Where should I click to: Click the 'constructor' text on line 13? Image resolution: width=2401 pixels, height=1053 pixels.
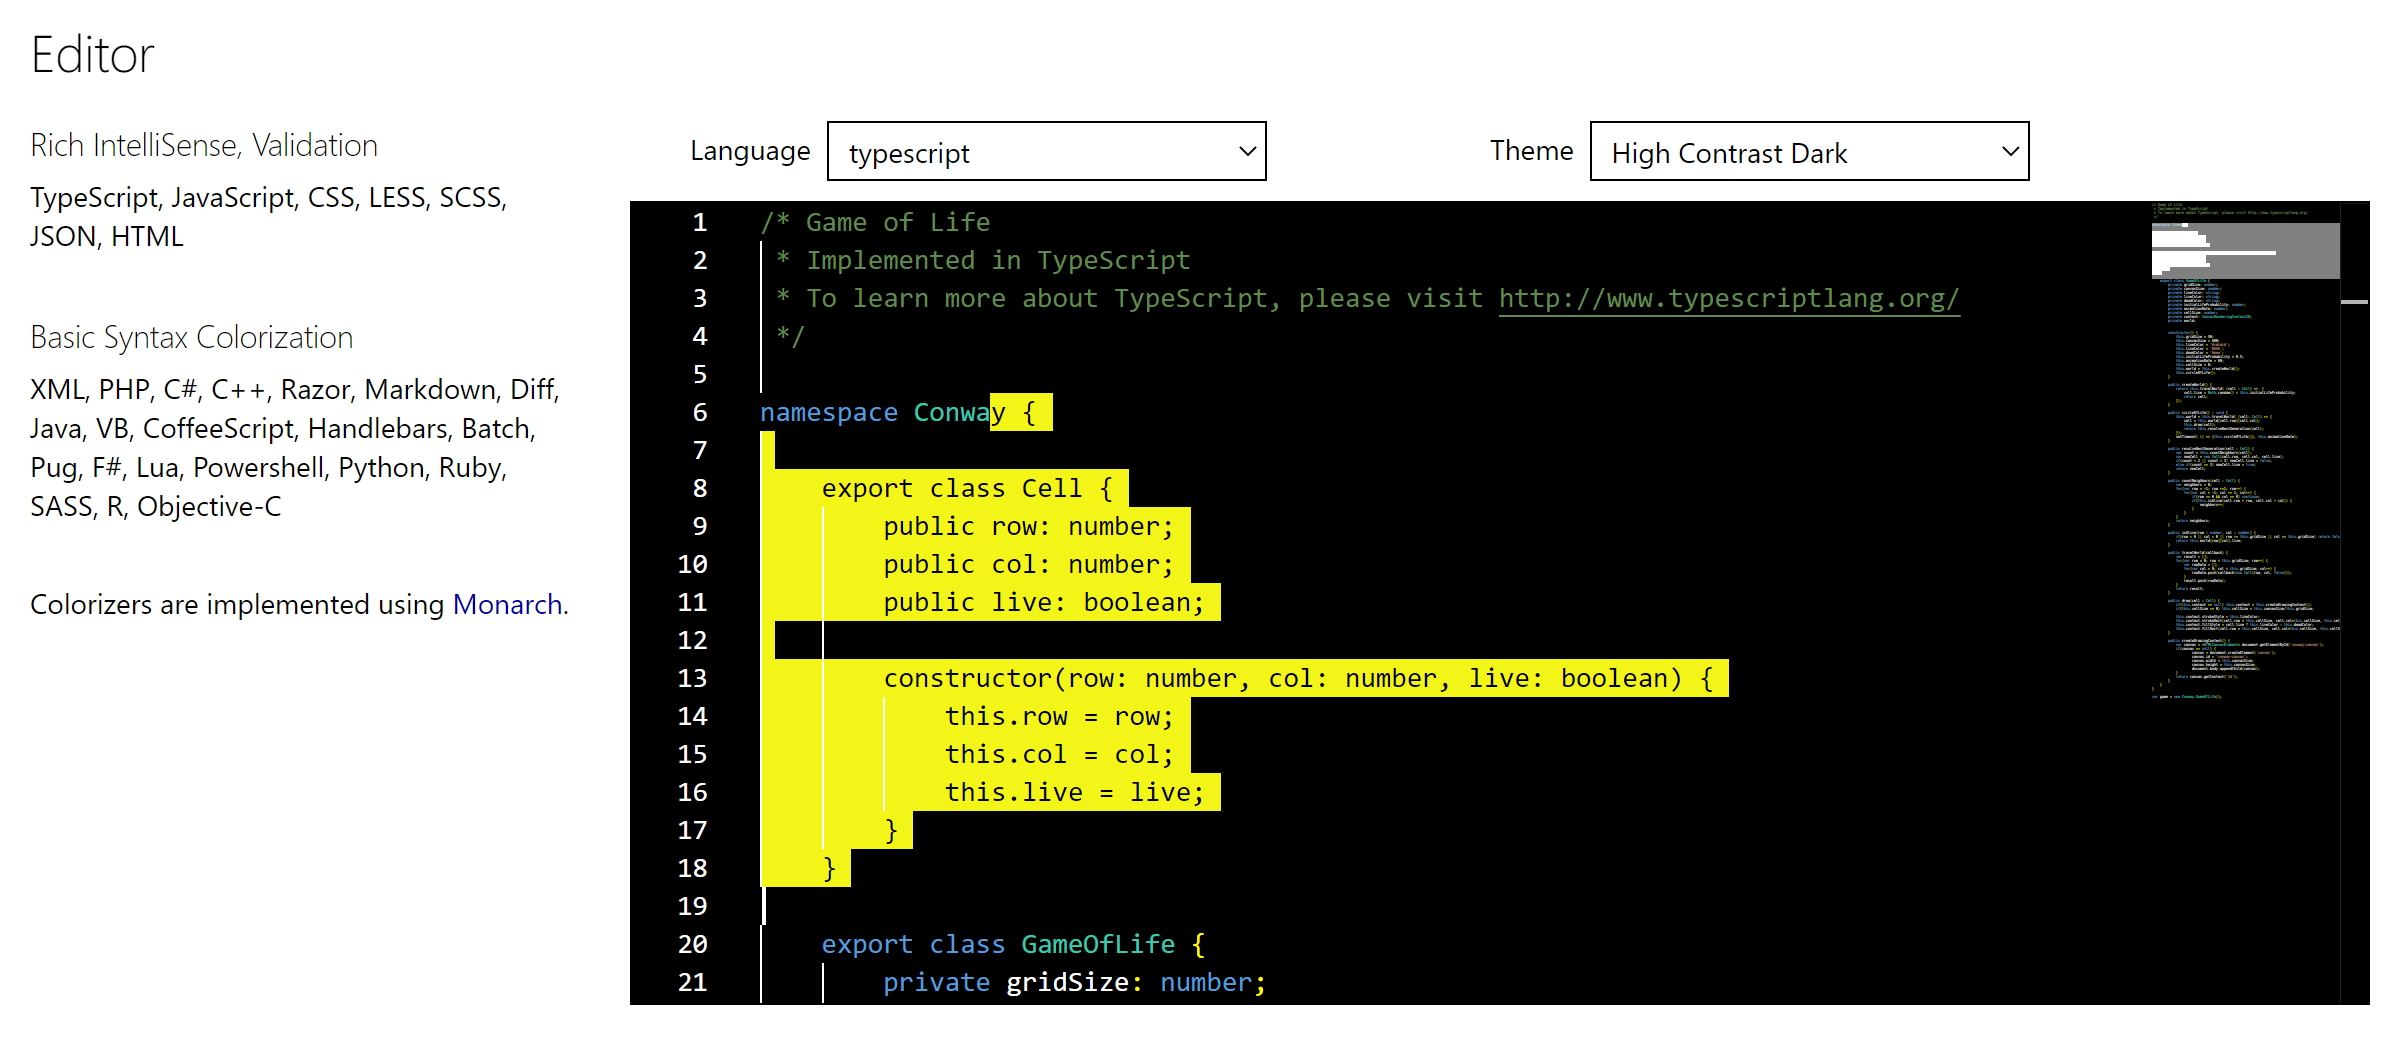pos(968,679)
